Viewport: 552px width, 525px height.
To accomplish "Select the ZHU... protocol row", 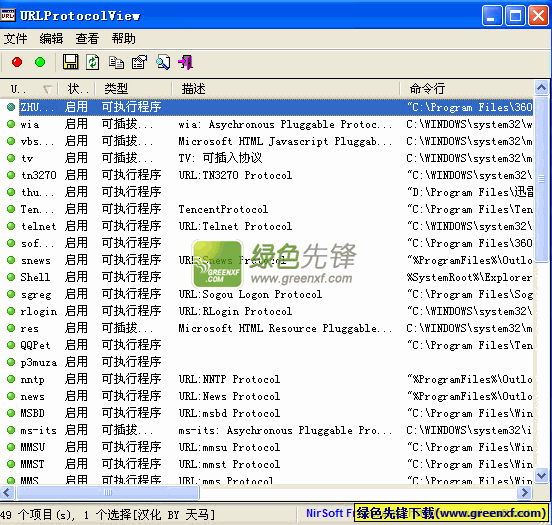I will pos(266,107).
